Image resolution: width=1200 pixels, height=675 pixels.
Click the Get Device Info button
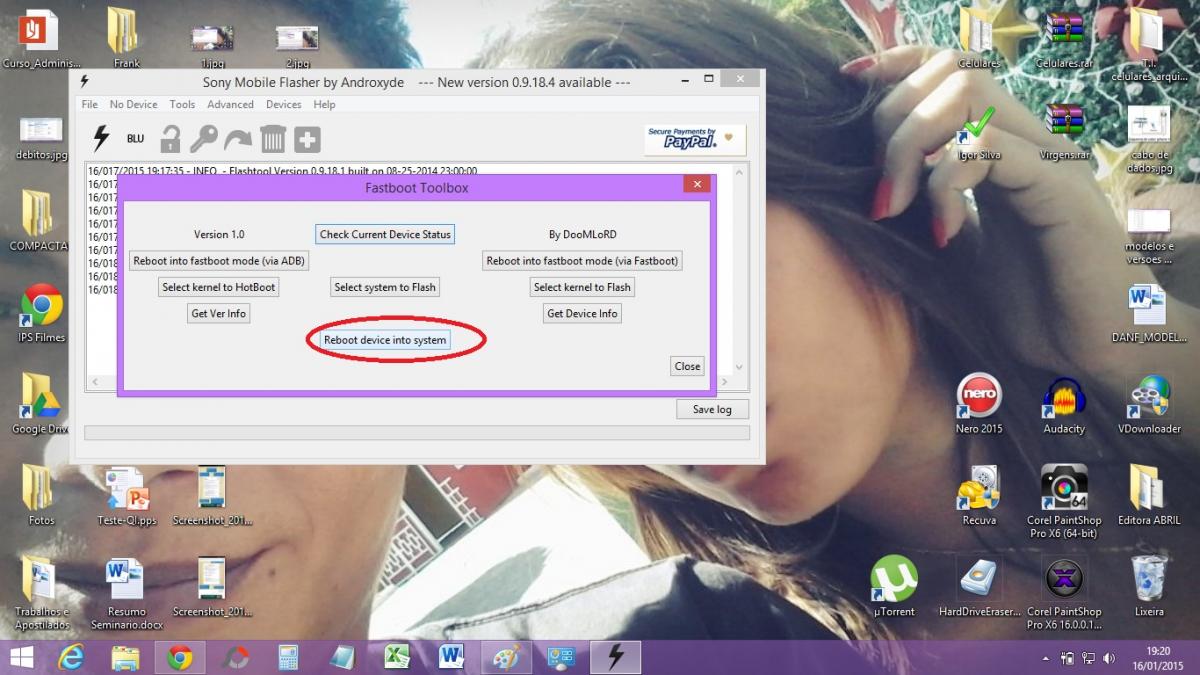[x=582, y=313]
